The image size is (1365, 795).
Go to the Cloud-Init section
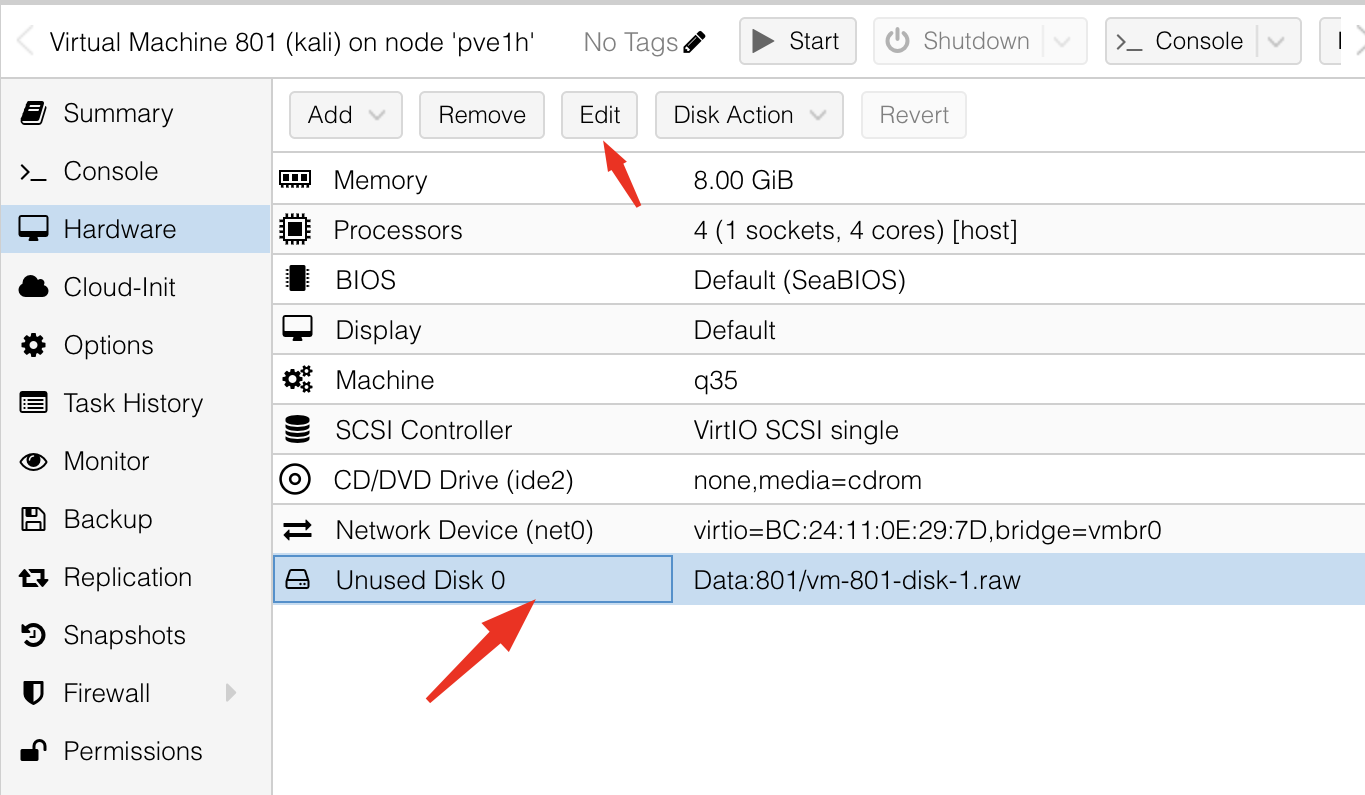119,287
